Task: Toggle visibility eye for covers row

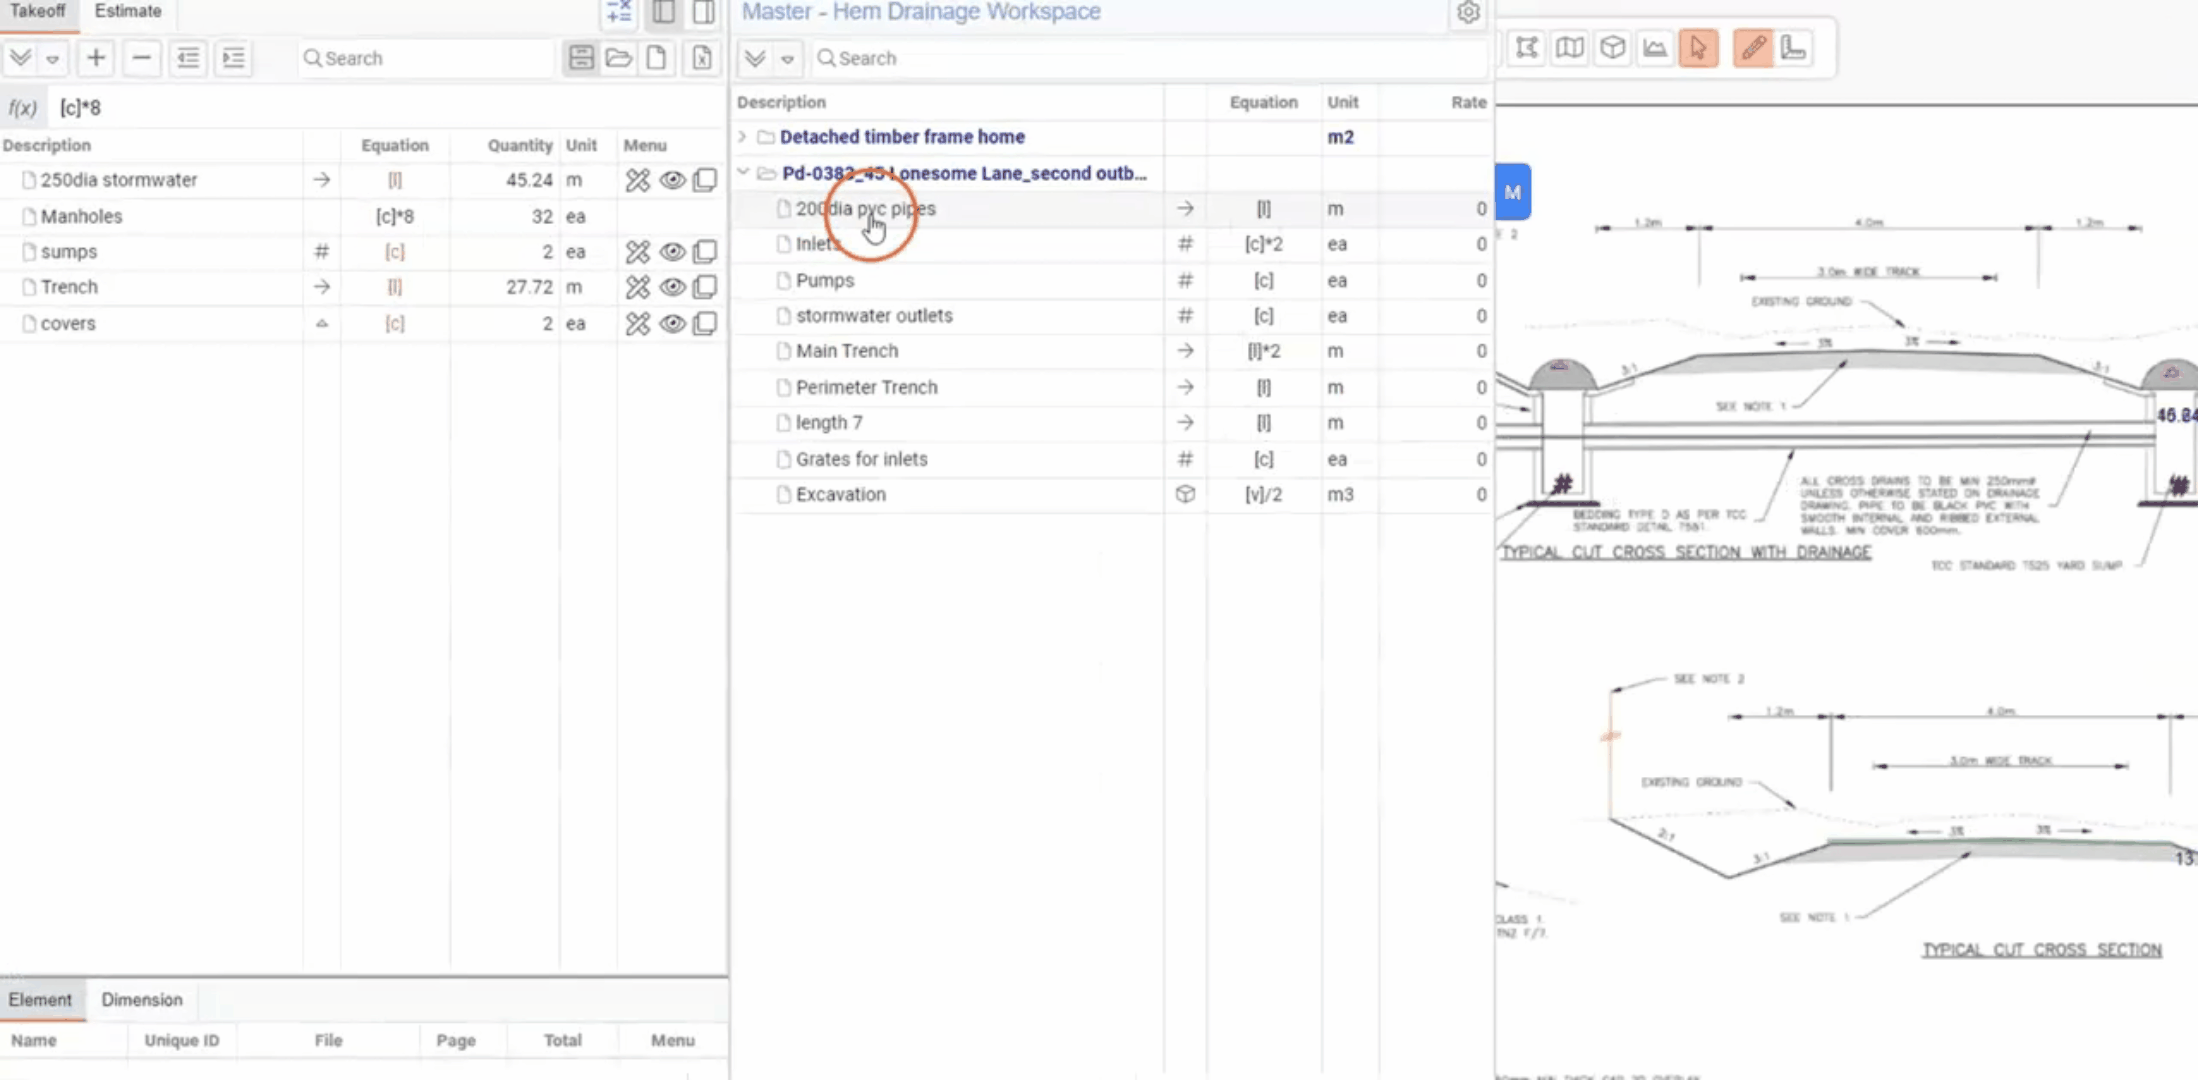Action: (x=672, y=324)
